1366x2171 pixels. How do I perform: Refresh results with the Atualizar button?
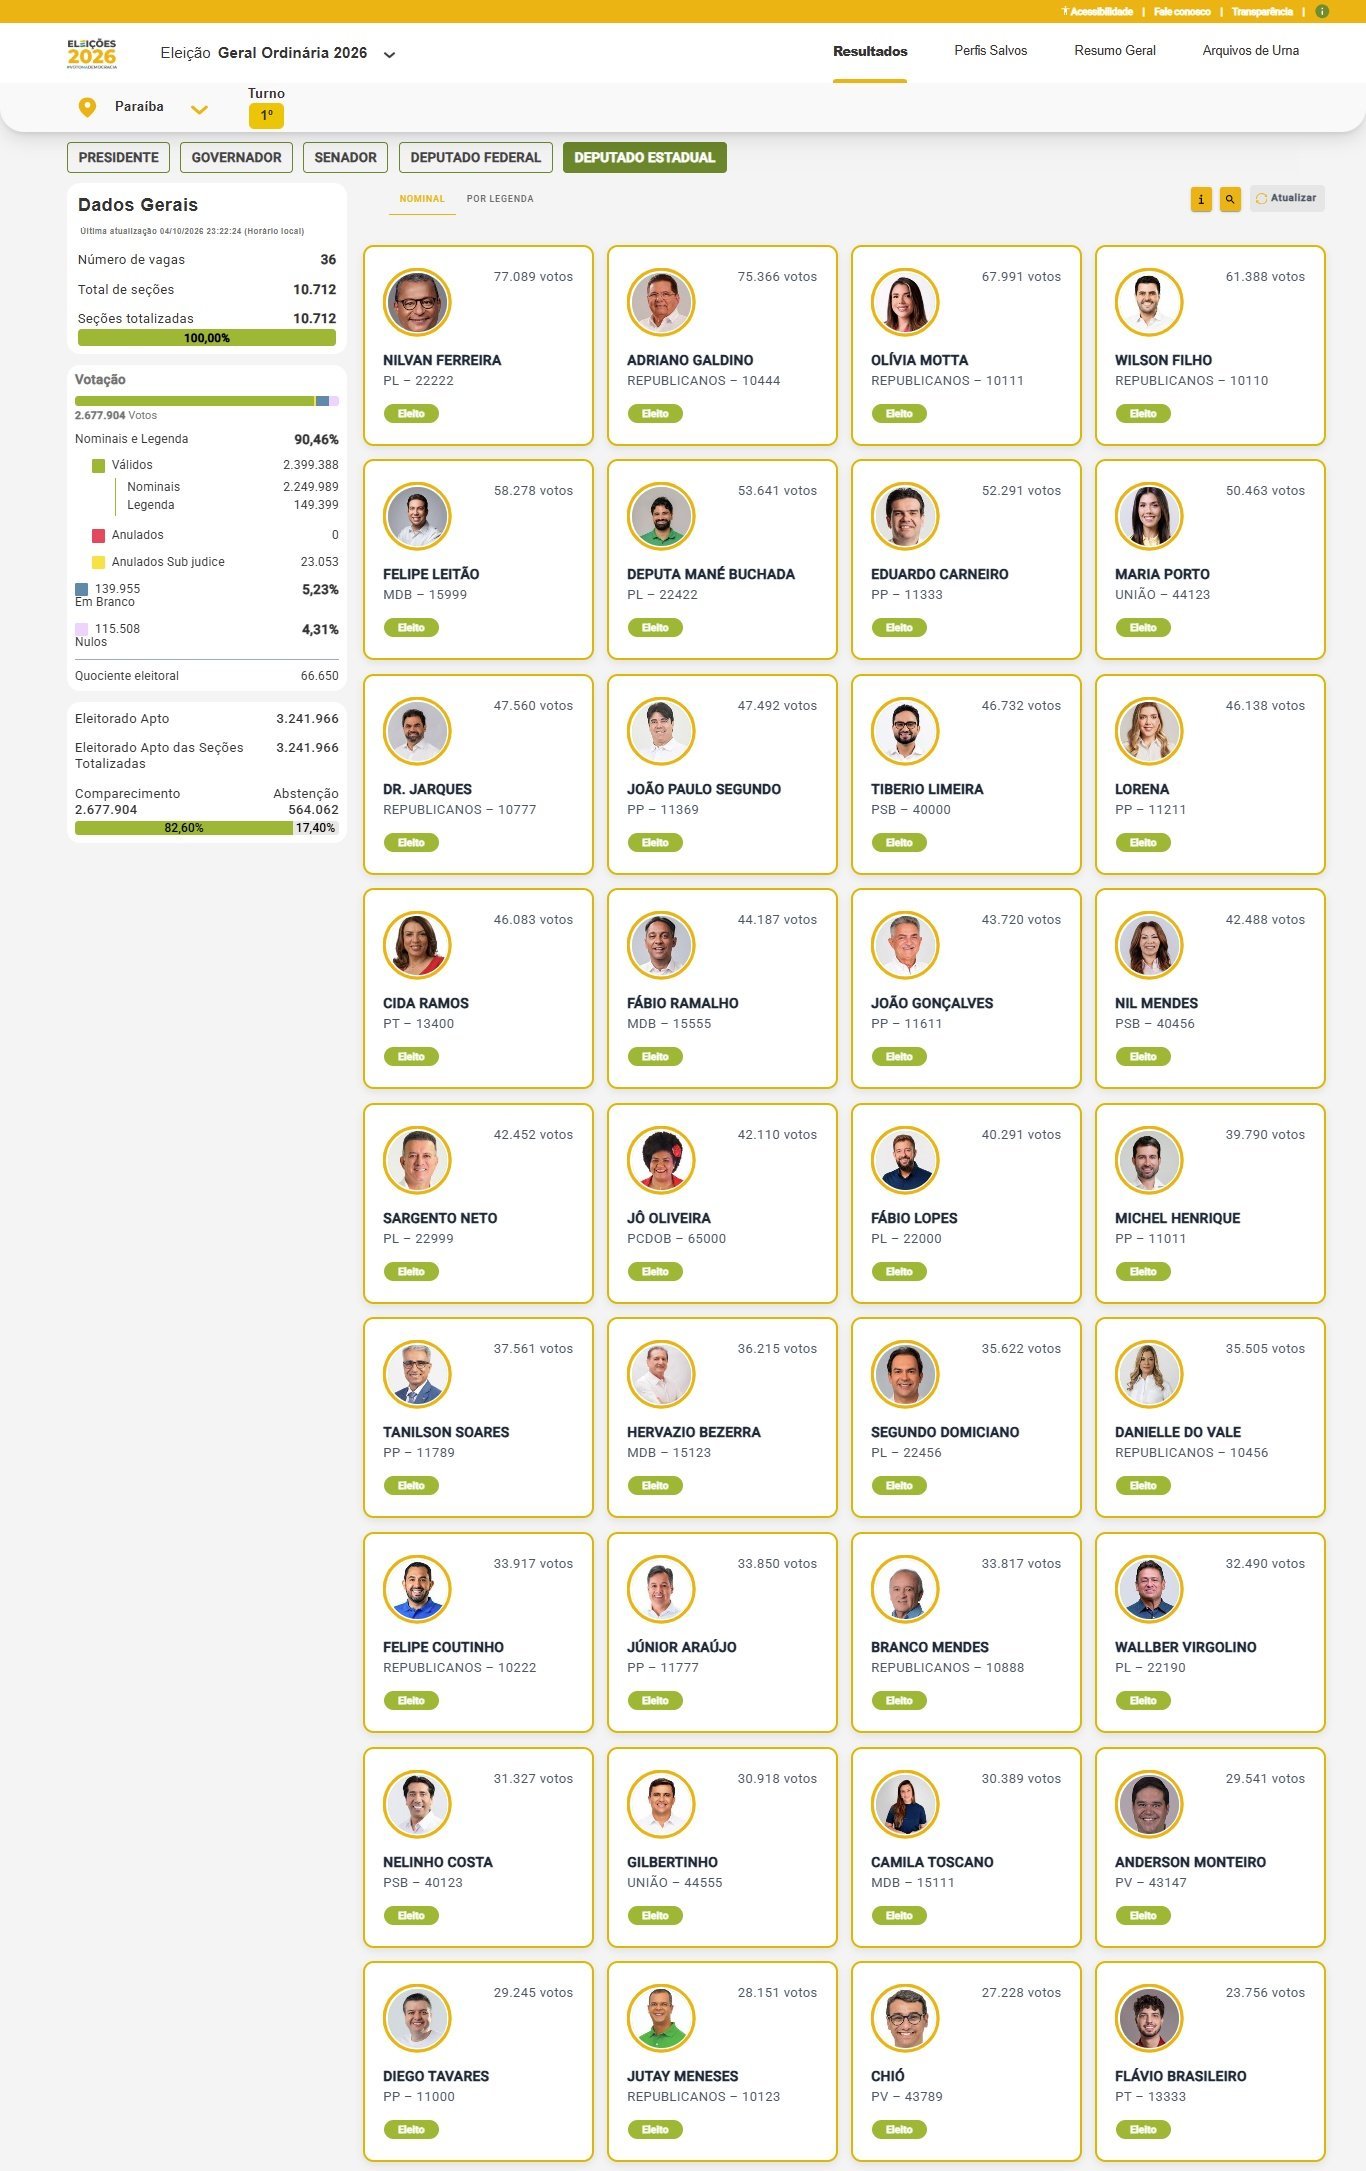tap(1287, 198)
